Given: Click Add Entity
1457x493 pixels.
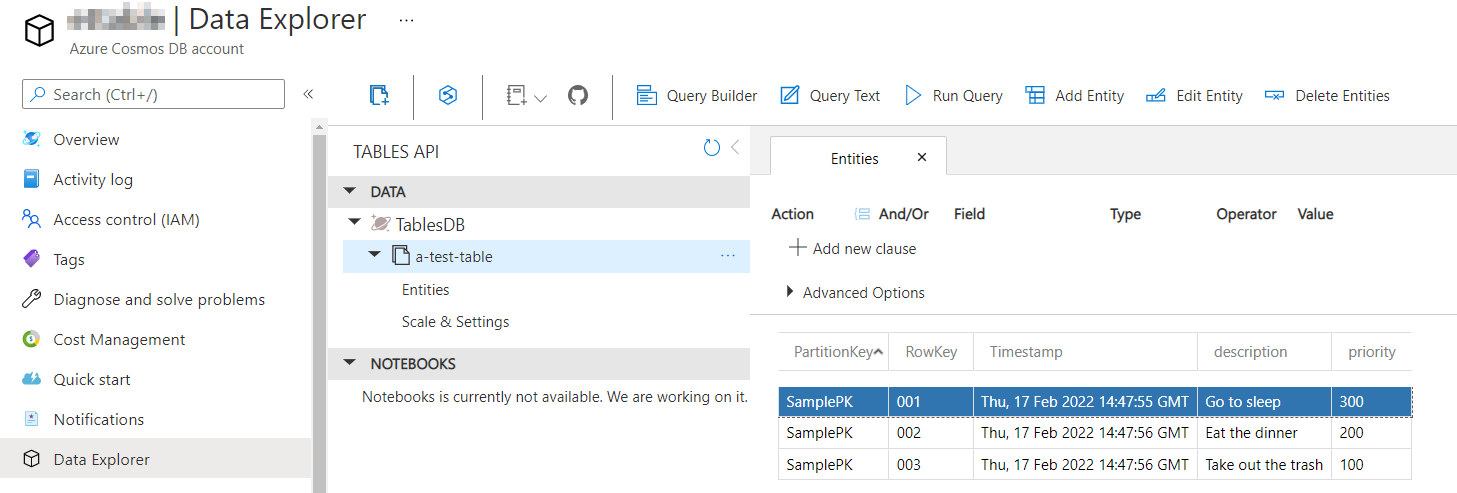Looking at the screenshot, I should (1075, 96).
